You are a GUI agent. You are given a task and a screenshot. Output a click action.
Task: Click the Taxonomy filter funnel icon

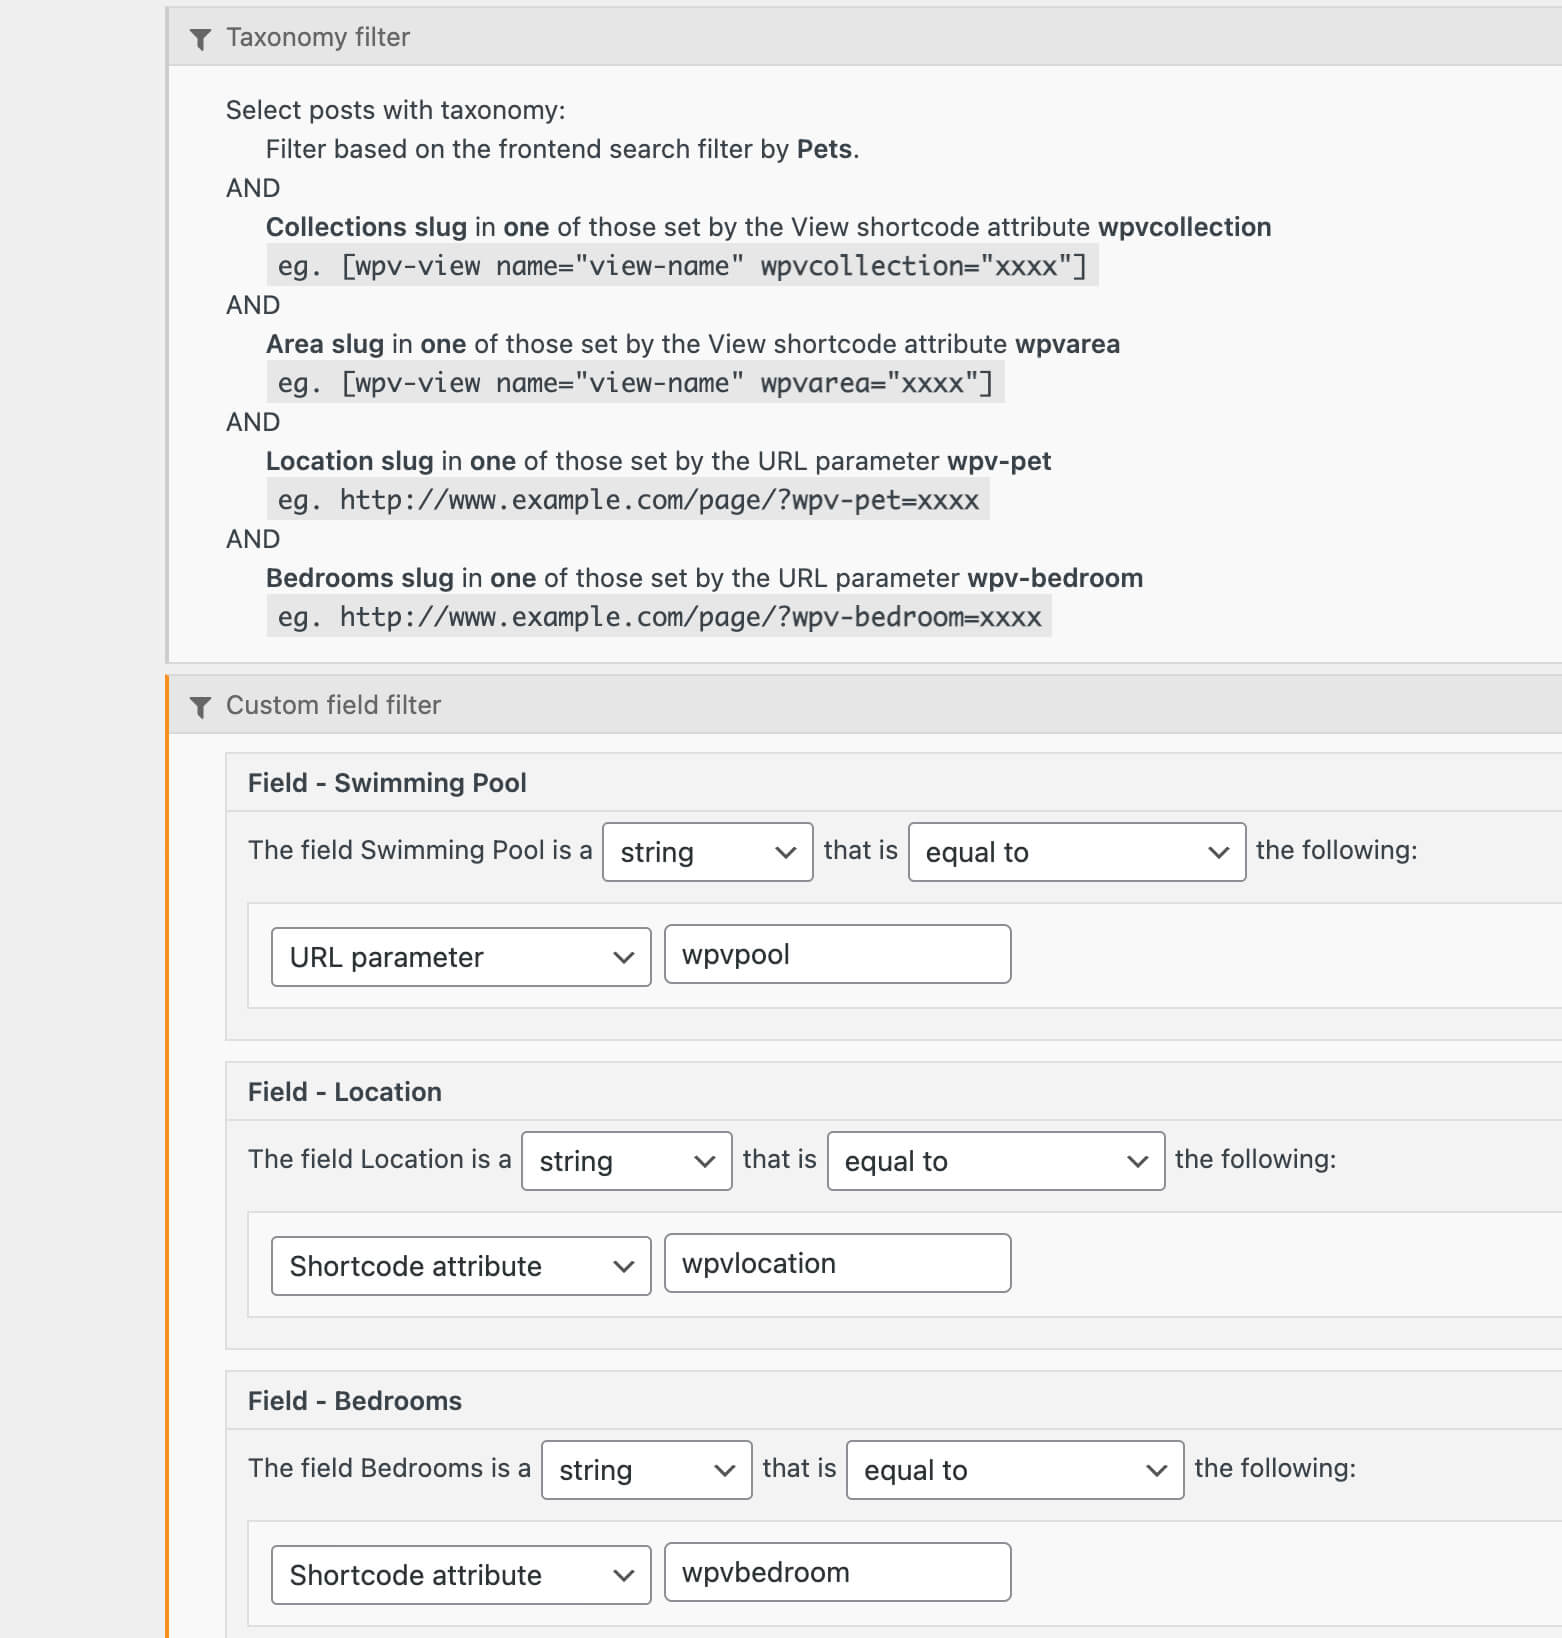pos(200,39)
